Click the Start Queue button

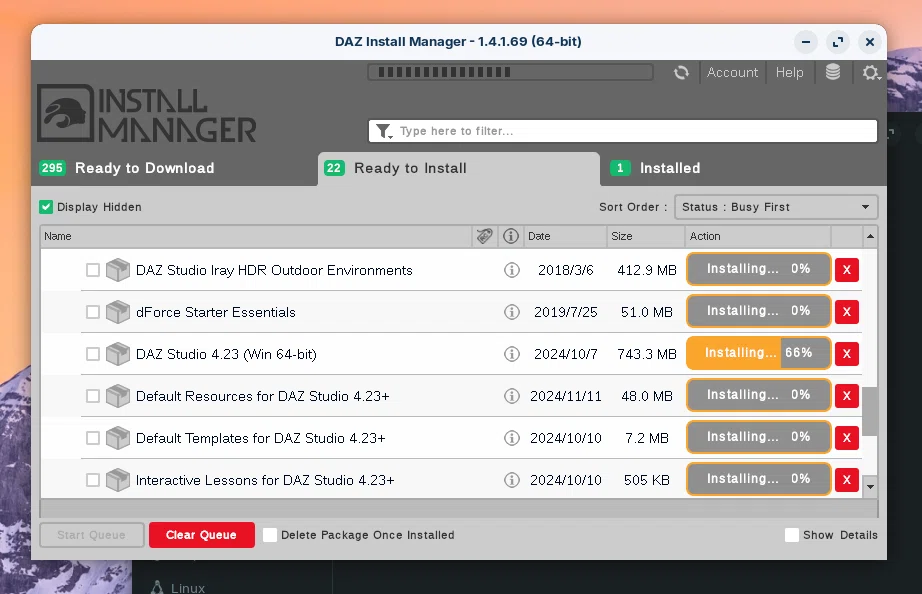pos(92,535)
